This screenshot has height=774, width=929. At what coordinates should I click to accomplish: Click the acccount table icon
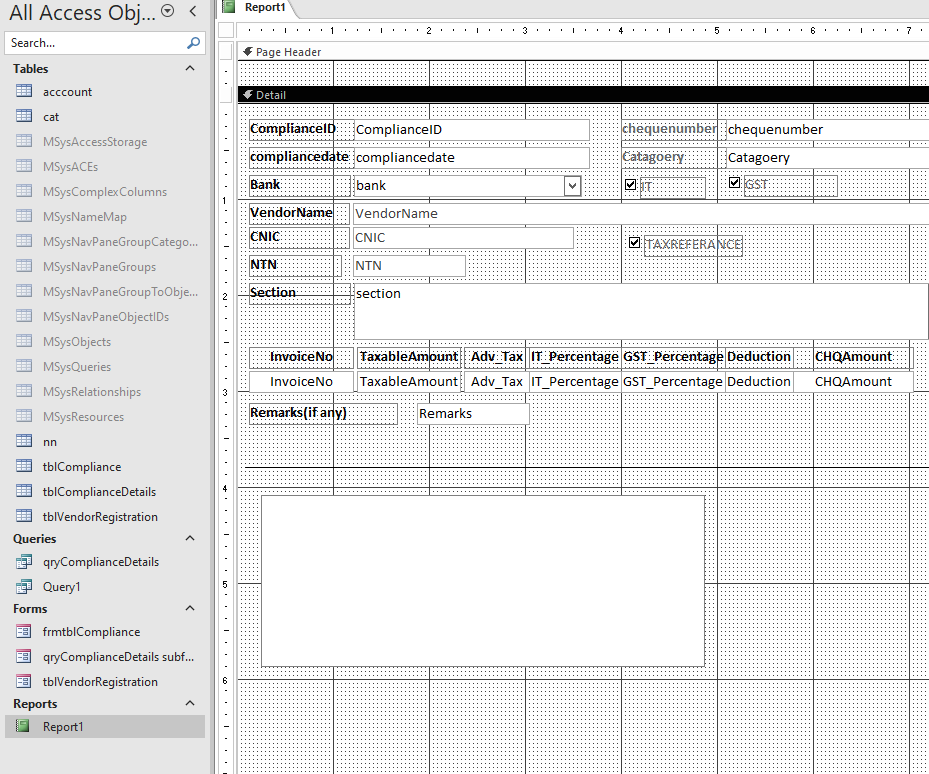24,91
